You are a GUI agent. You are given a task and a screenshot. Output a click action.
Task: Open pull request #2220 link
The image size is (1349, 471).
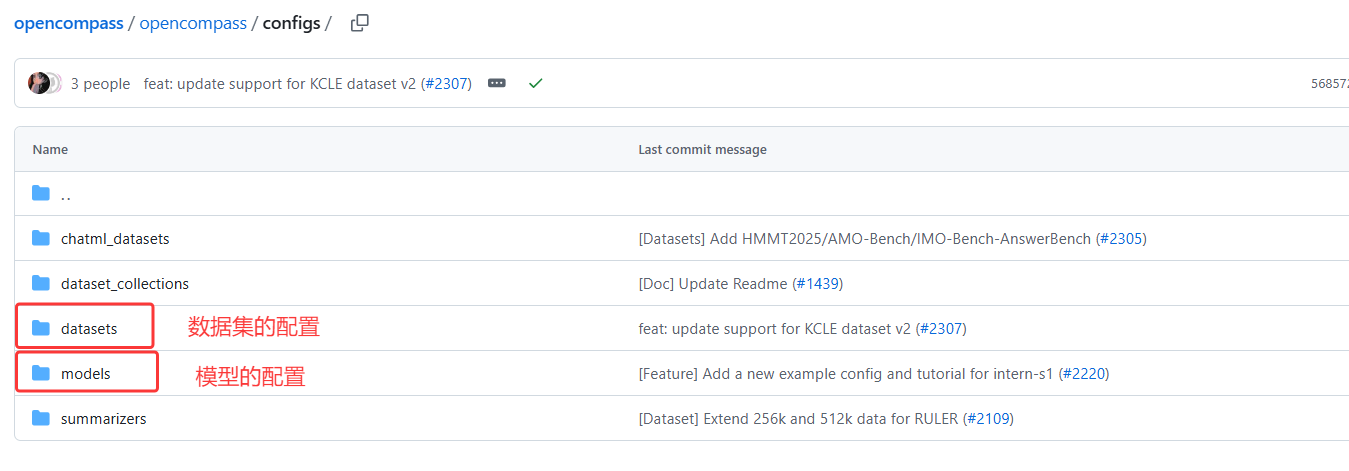point(1083,374)
